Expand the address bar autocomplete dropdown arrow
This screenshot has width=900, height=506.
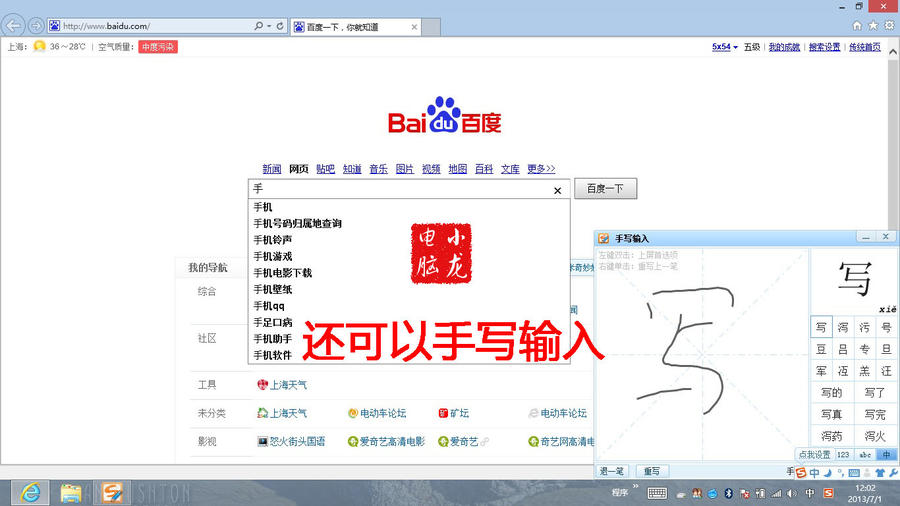coord(269,26)
